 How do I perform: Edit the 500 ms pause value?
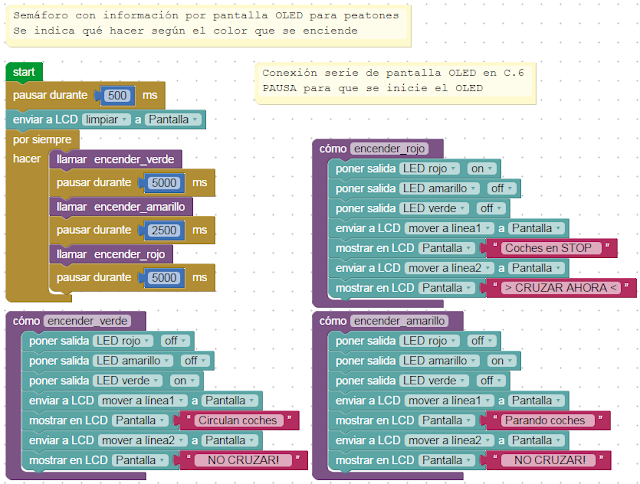click(x=117, y=95)
